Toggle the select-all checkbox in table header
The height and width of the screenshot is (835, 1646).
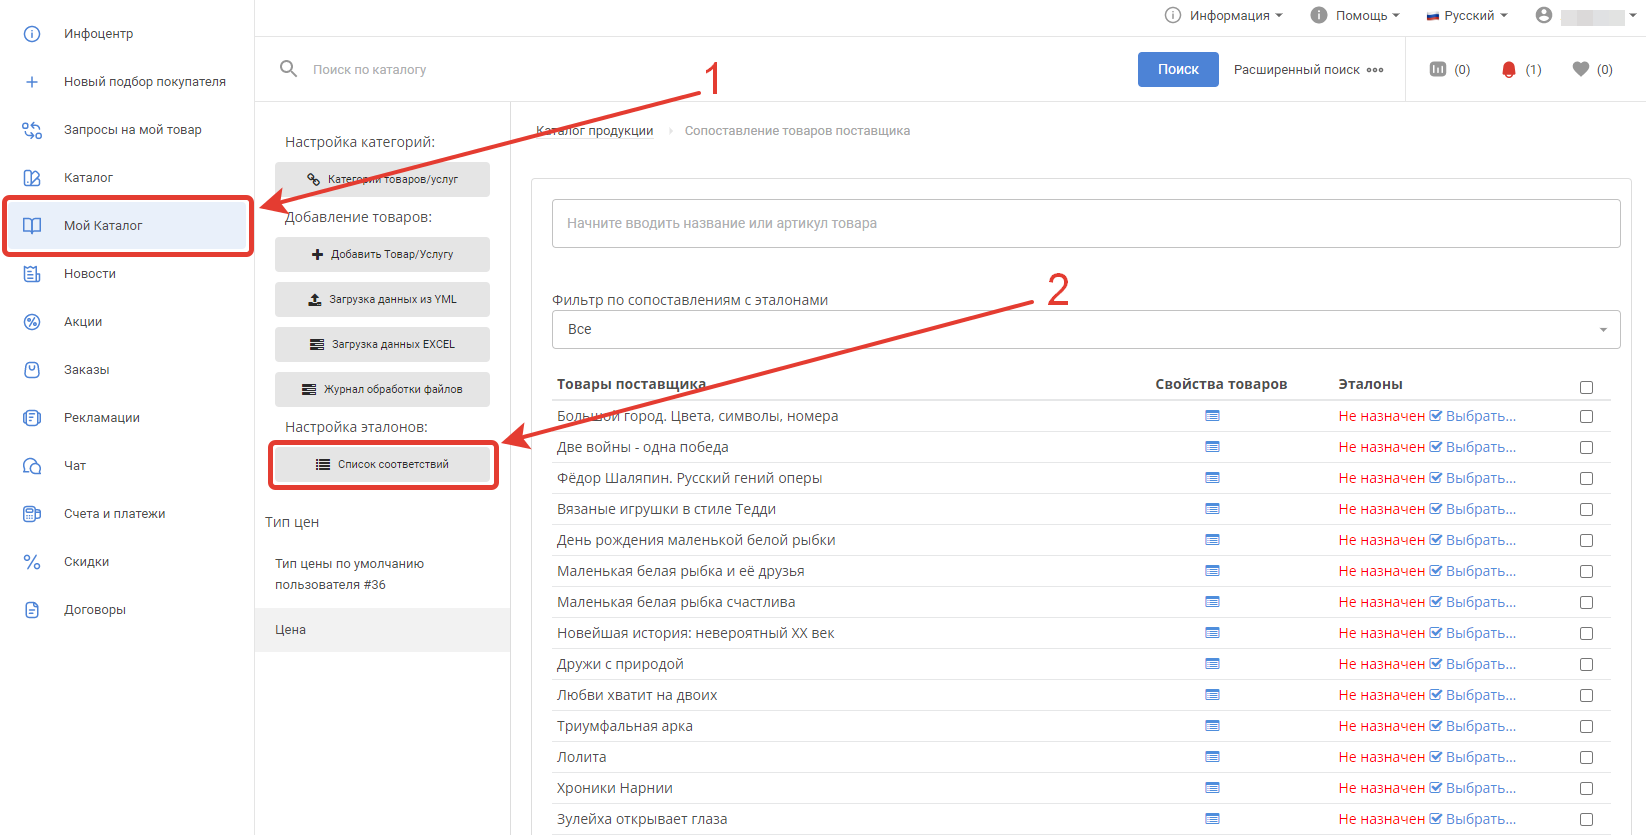(1586, 387)
